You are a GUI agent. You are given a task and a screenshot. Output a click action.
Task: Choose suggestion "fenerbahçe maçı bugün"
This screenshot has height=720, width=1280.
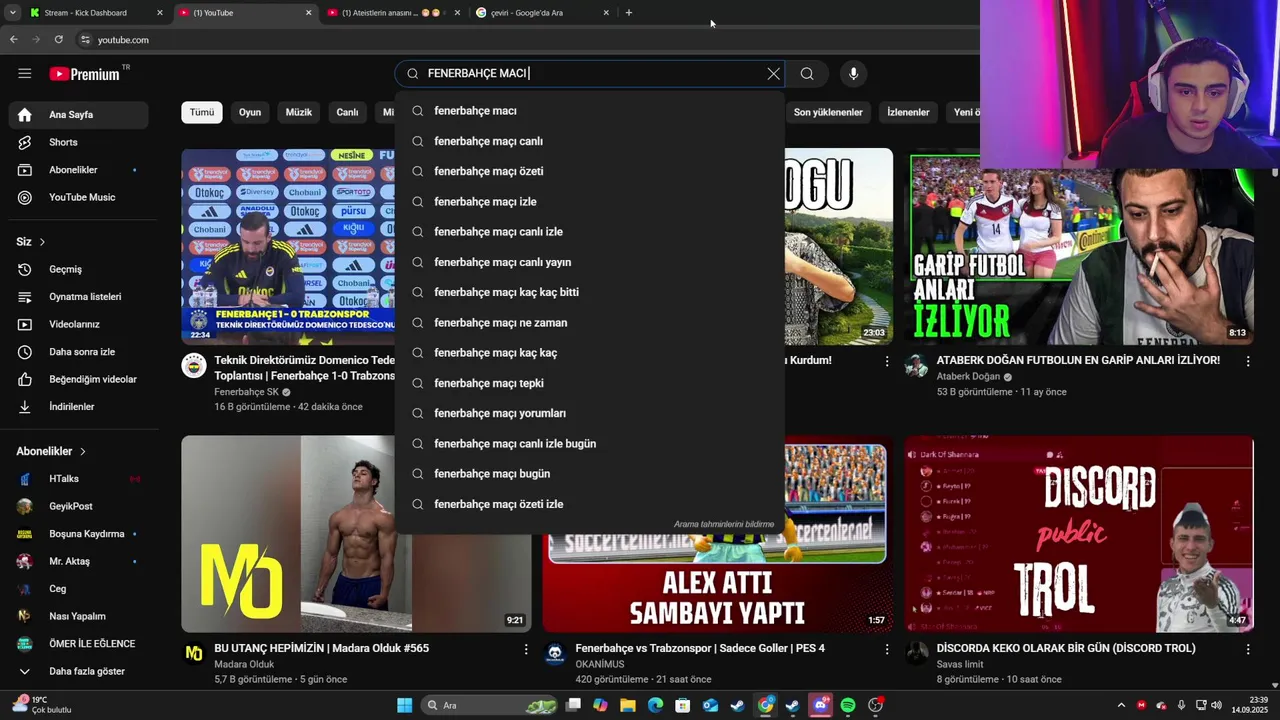coord(590,473)
